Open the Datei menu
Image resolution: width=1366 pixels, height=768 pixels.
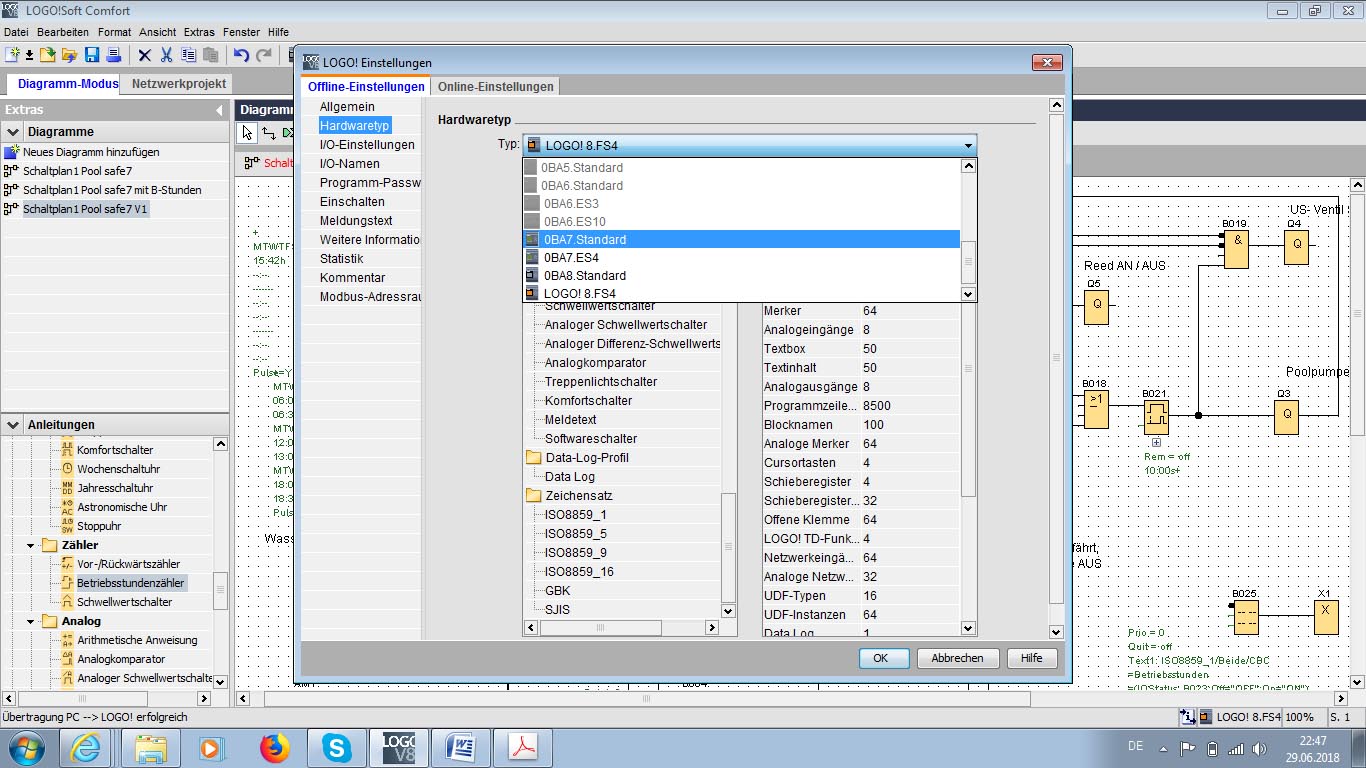[x=16, y=32]
